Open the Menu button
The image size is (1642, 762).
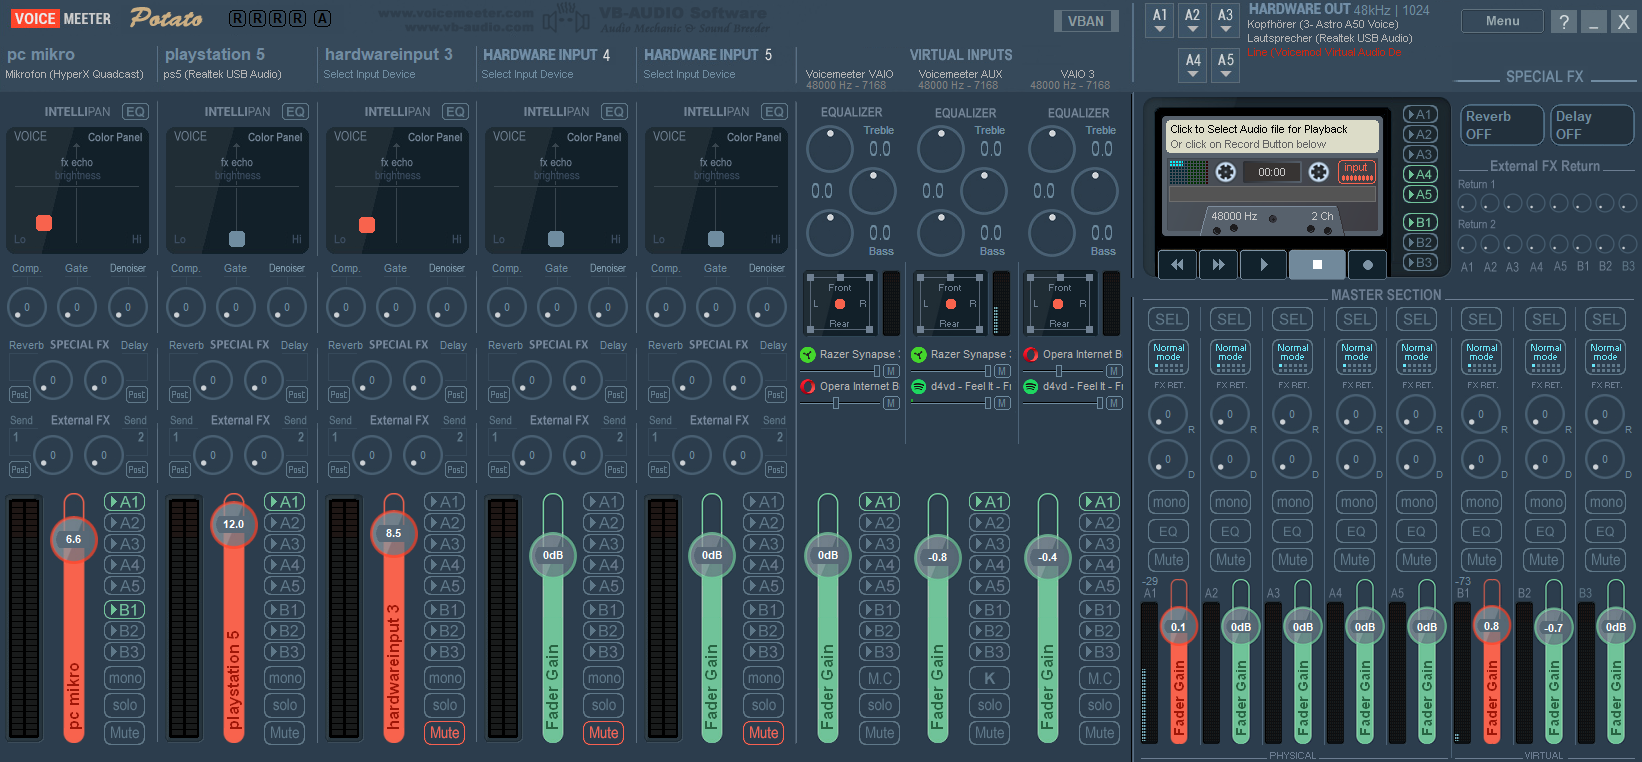click(x=1502, y=21)
